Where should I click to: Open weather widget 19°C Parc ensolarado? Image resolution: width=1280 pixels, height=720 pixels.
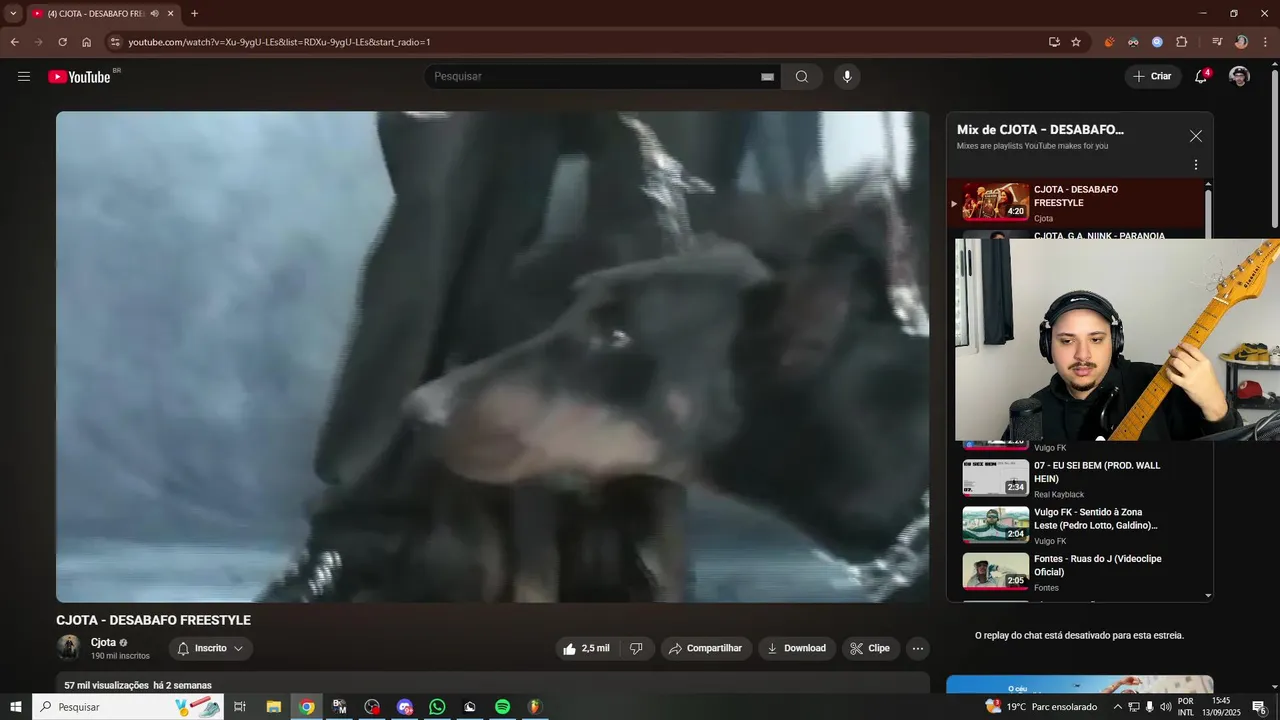point(1041,707)
